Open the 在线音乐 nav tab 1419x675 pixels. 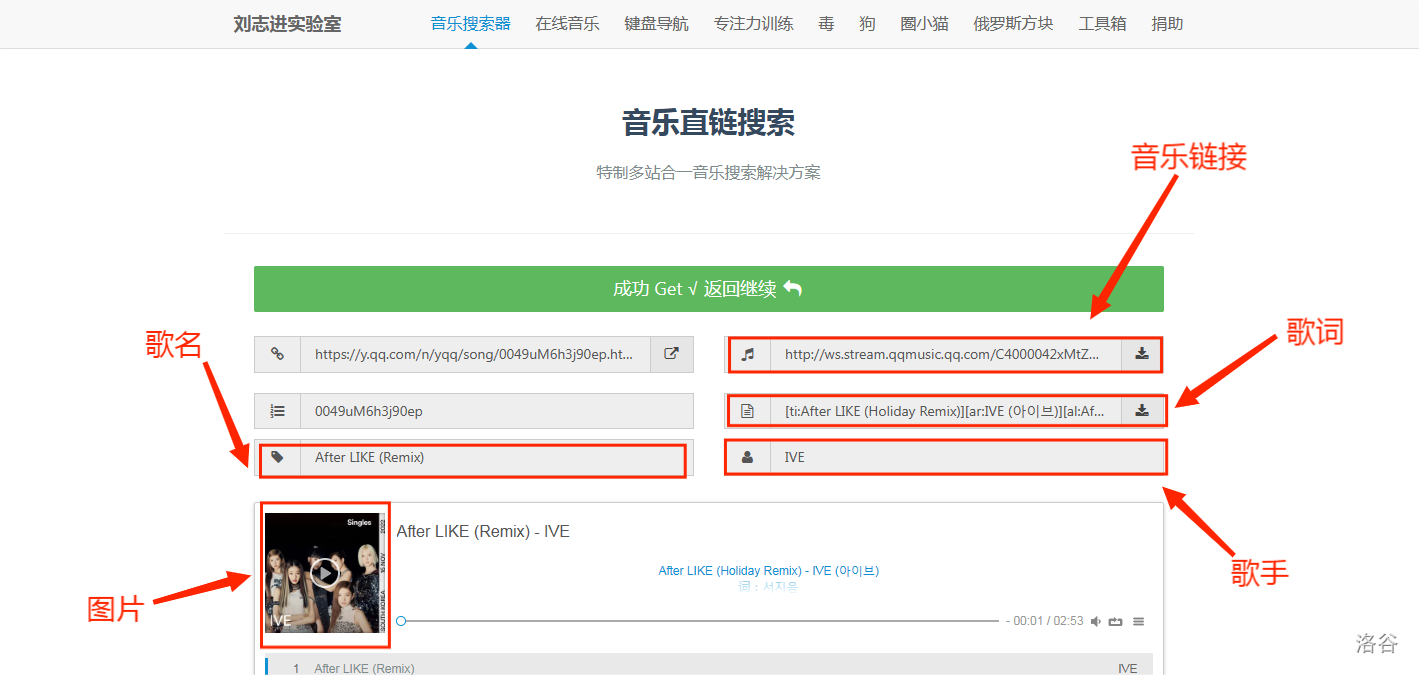(x=567, y=24)
